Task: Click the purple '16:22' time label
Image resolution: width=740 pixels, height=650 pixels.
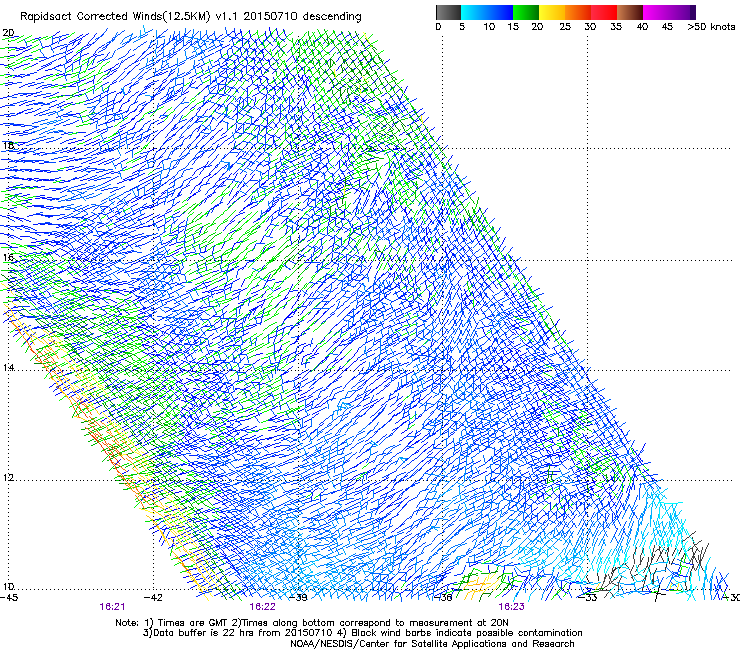Action: click(x=262, y=607)
